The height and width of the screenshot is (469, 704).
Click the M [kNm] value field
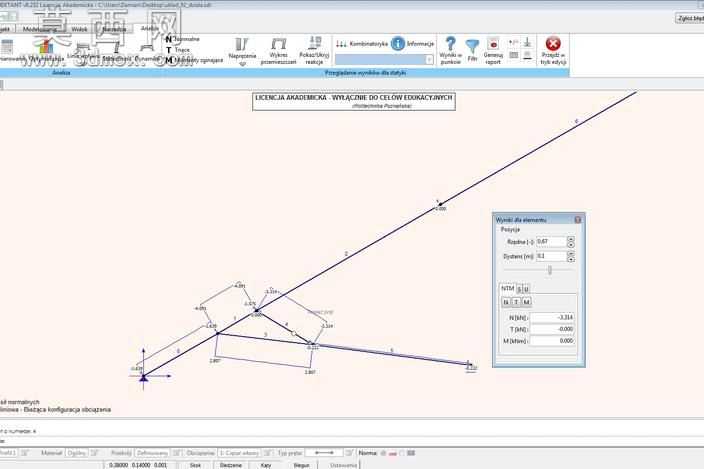tap(553, 341)
